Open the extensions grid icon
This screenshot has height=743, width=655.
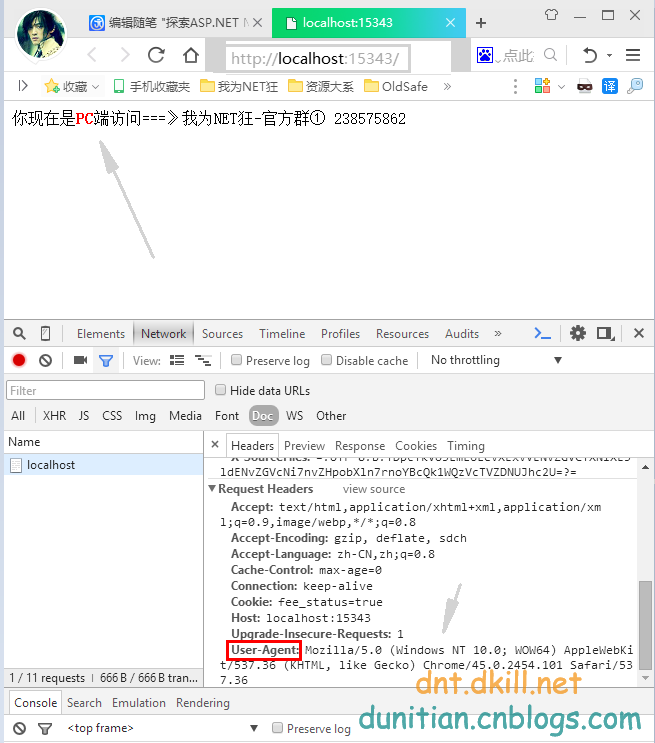[542, 86]
